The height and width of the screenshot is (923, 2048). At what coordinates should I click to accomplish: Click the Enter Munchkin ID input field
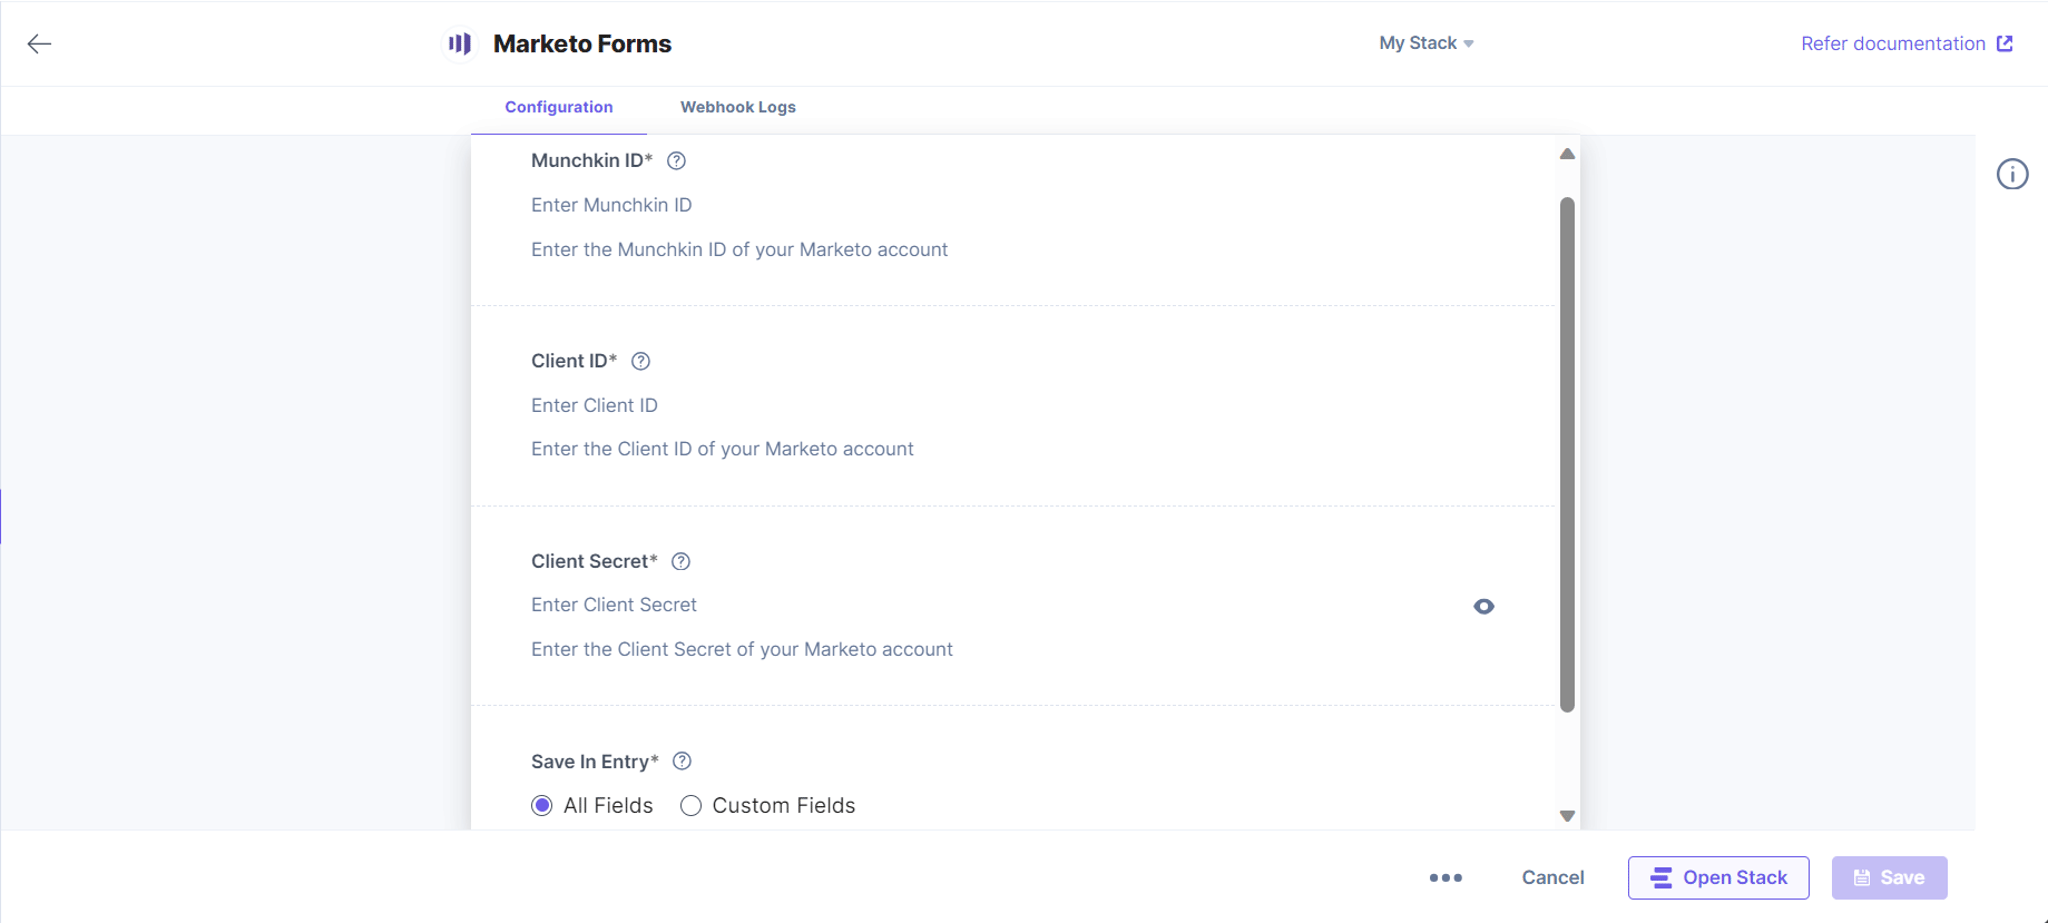point(1010,205)
